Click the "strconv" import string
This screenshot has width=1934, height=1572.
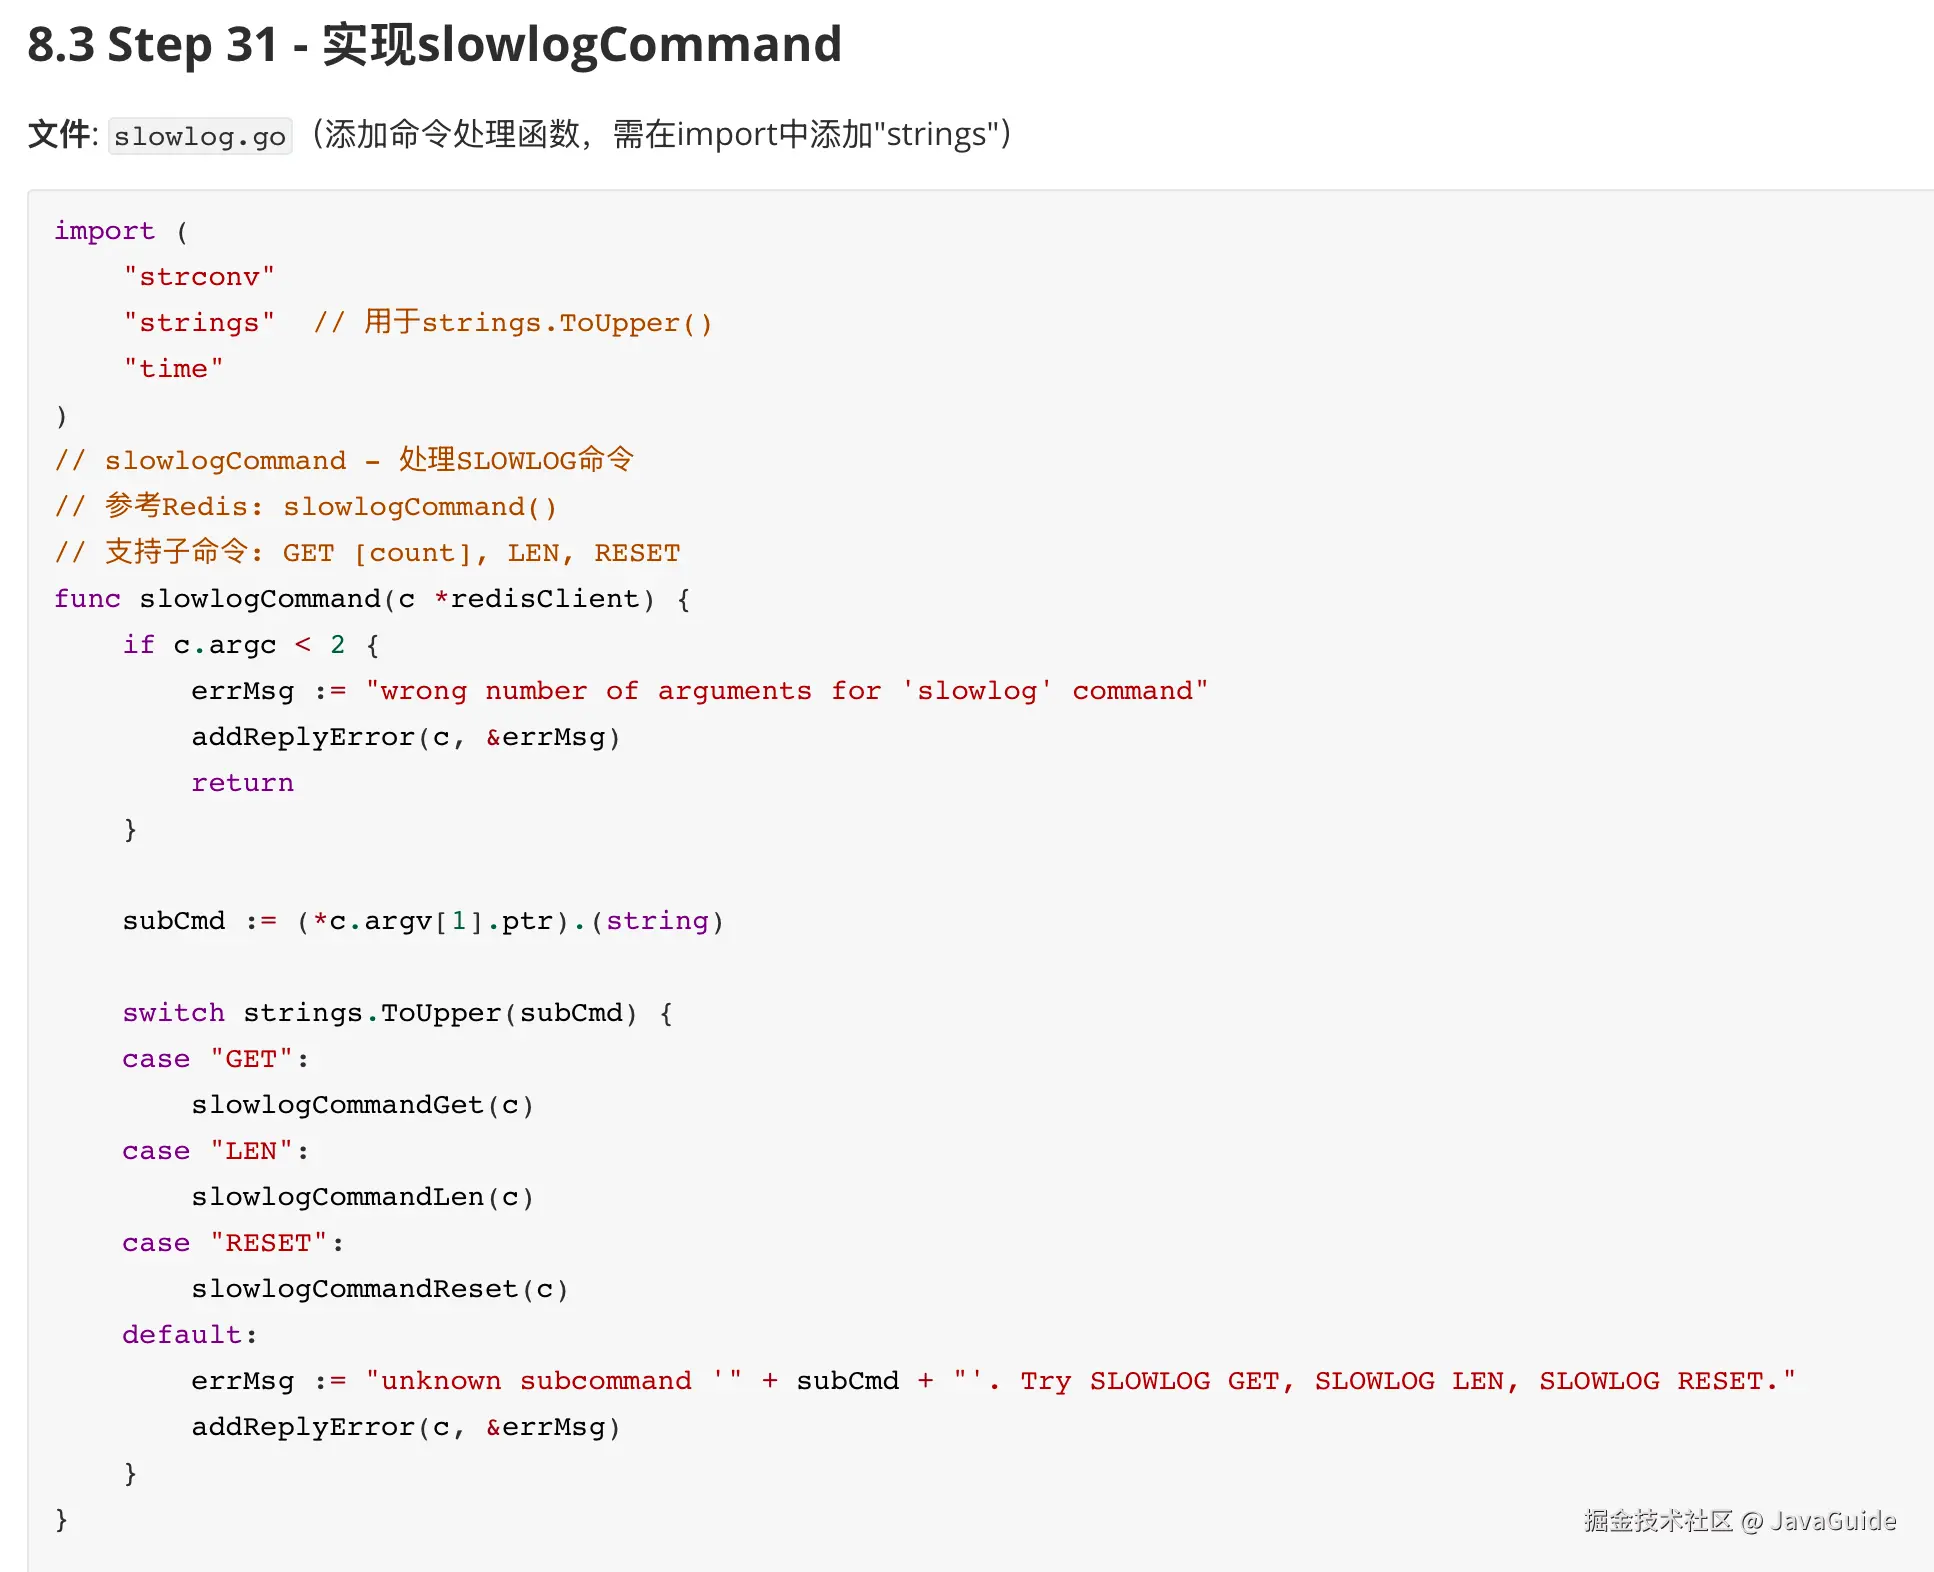(199, 277)
